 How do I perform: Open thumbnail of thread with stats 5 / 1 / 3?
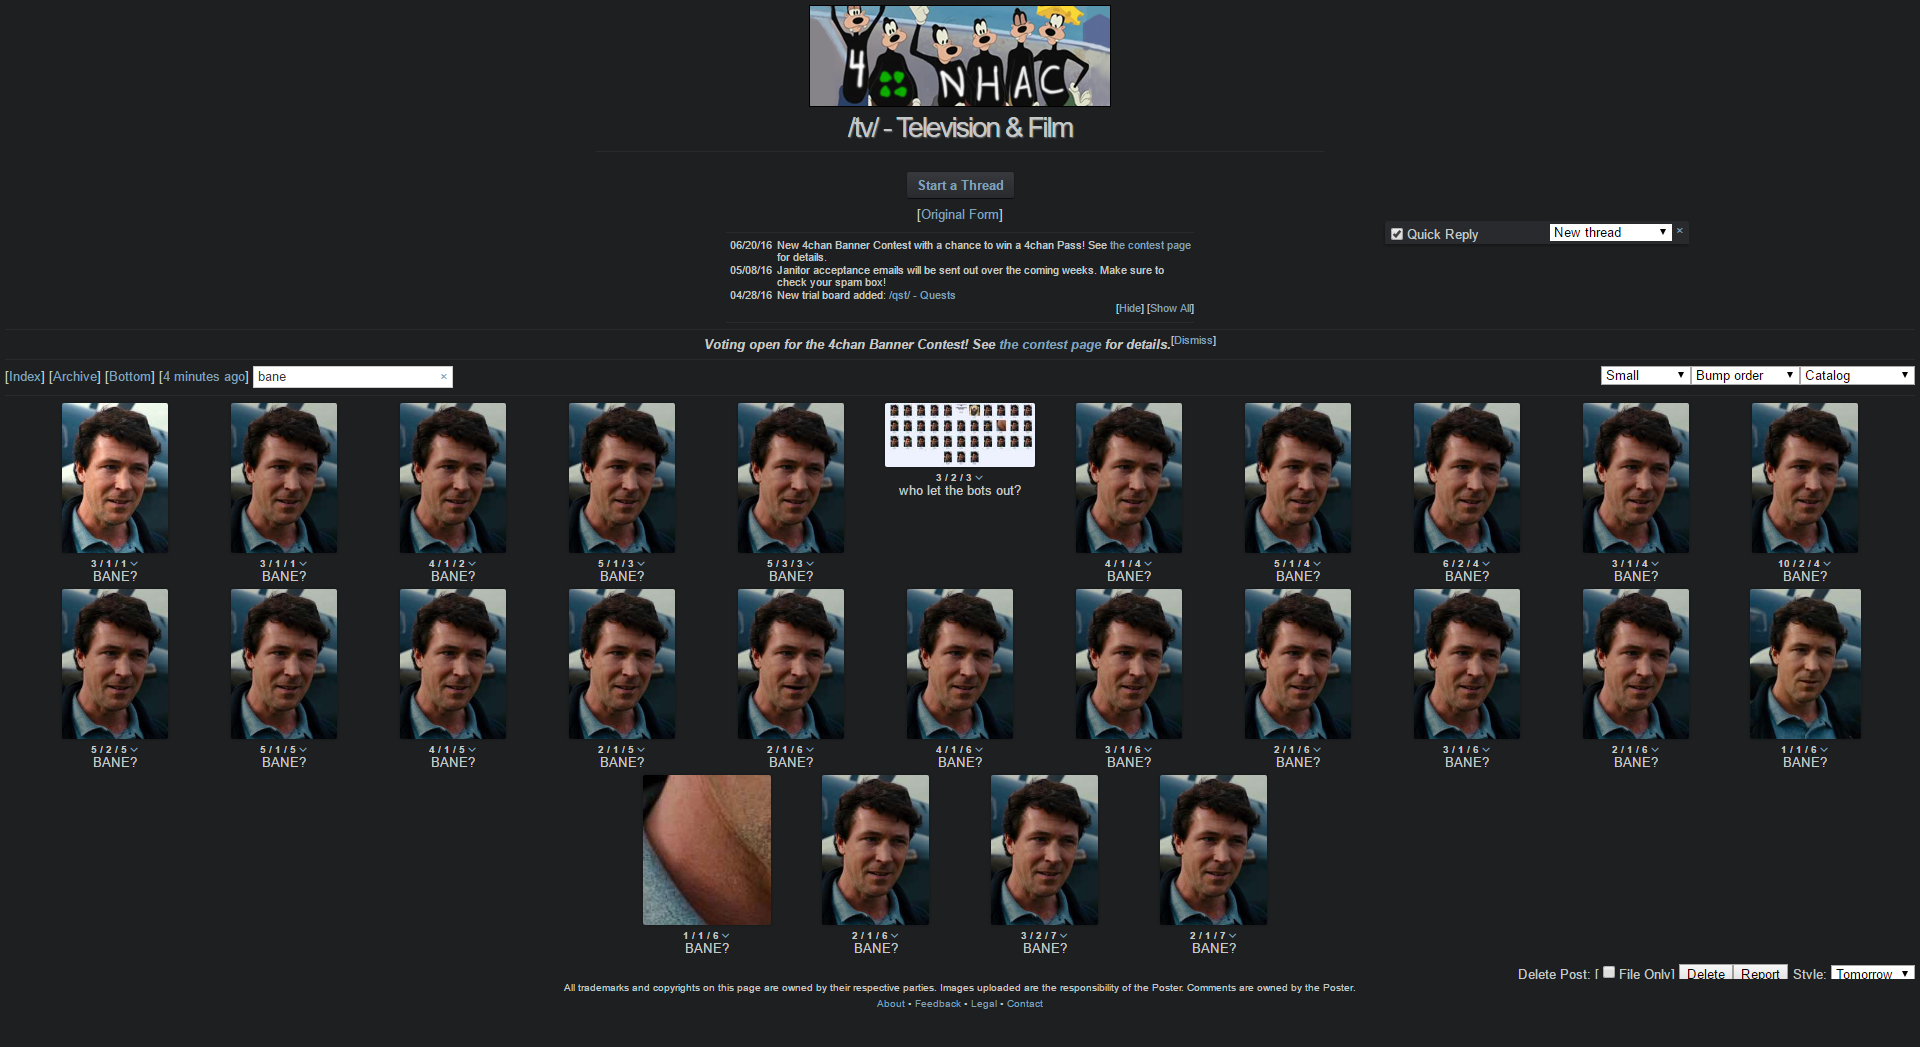(x=622, y=478)
